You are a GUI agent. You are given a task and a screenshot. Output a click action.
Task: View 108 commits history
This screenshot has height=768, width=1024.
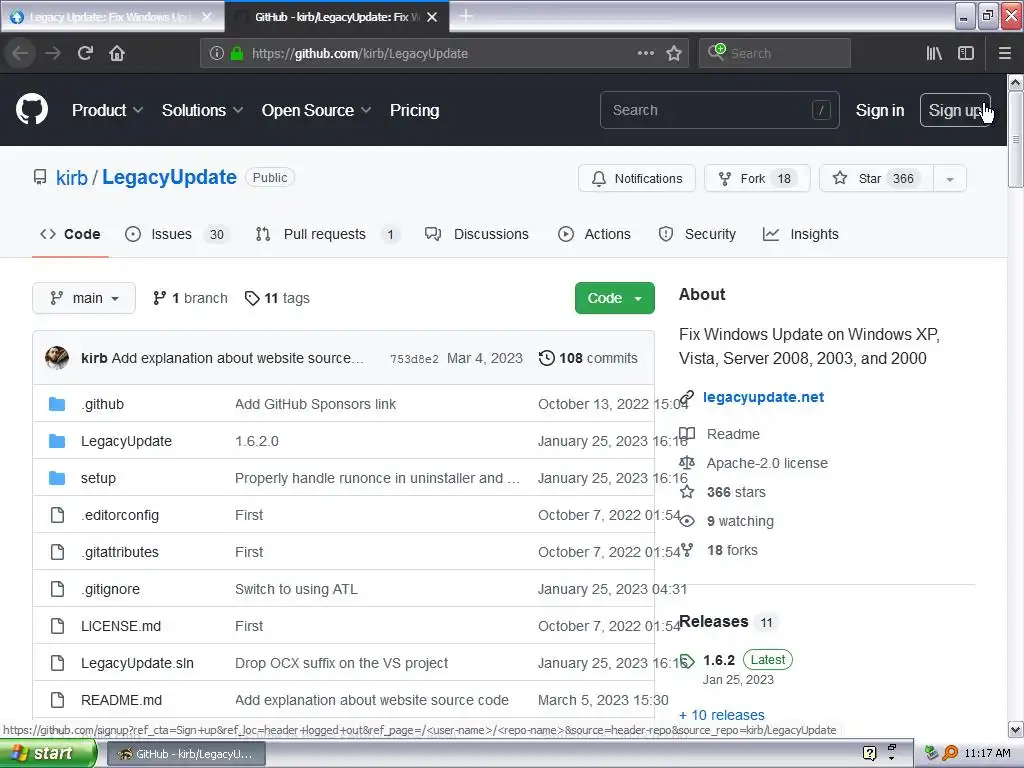pyautogui.click(x=588, y=358)
